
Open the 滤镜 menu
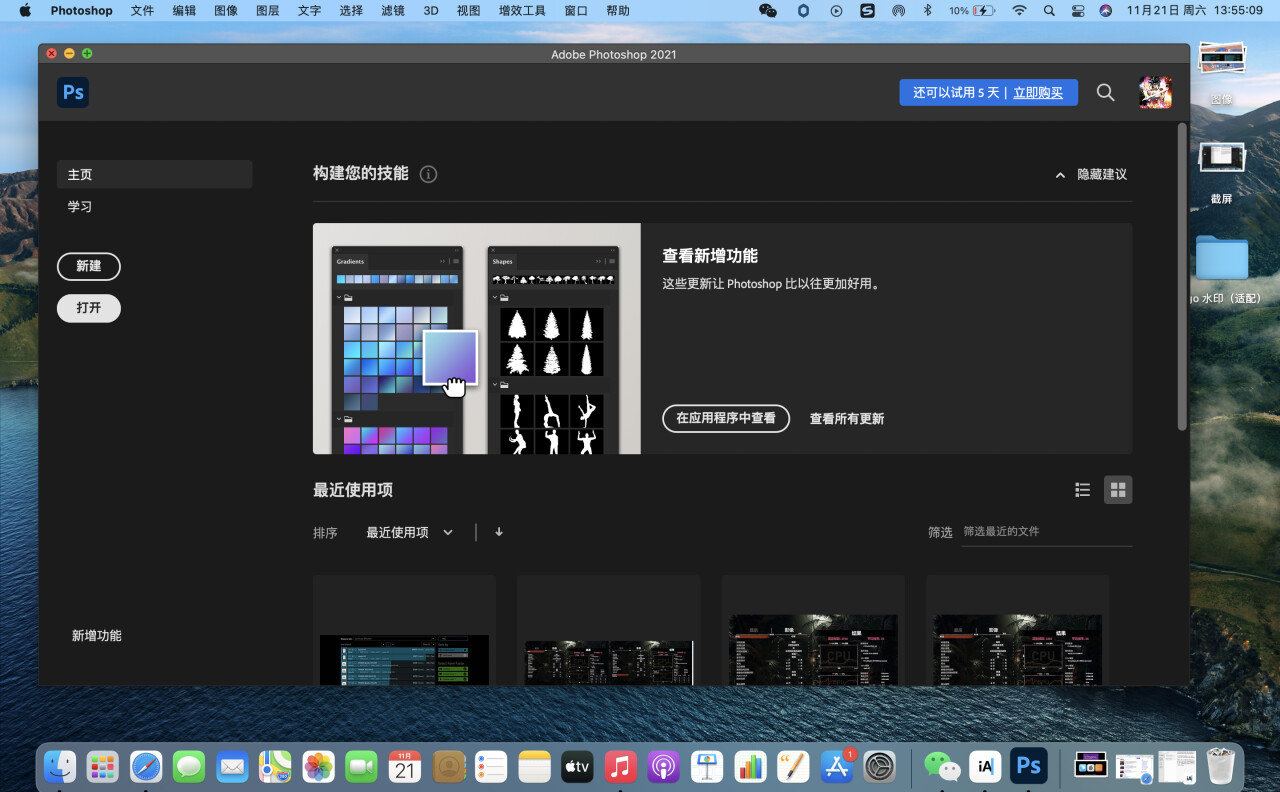tap(392, 10)
